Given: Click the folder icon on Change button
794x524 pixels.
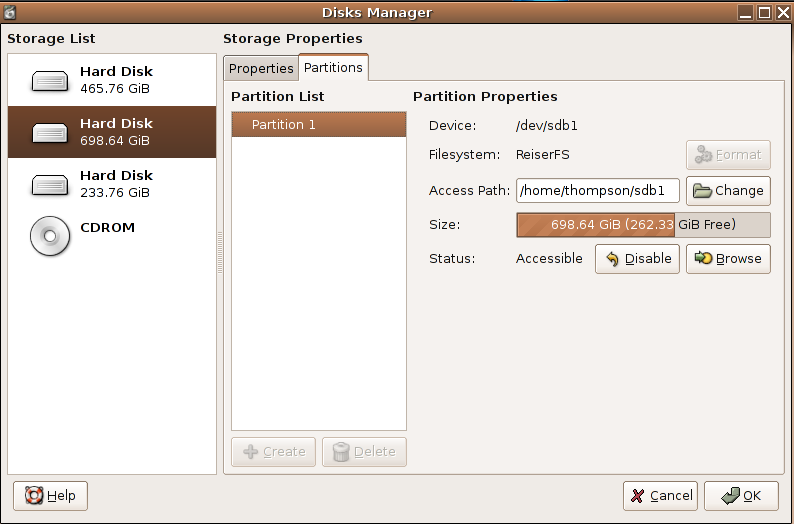Looking at the screenshot, I should point(702,191).
